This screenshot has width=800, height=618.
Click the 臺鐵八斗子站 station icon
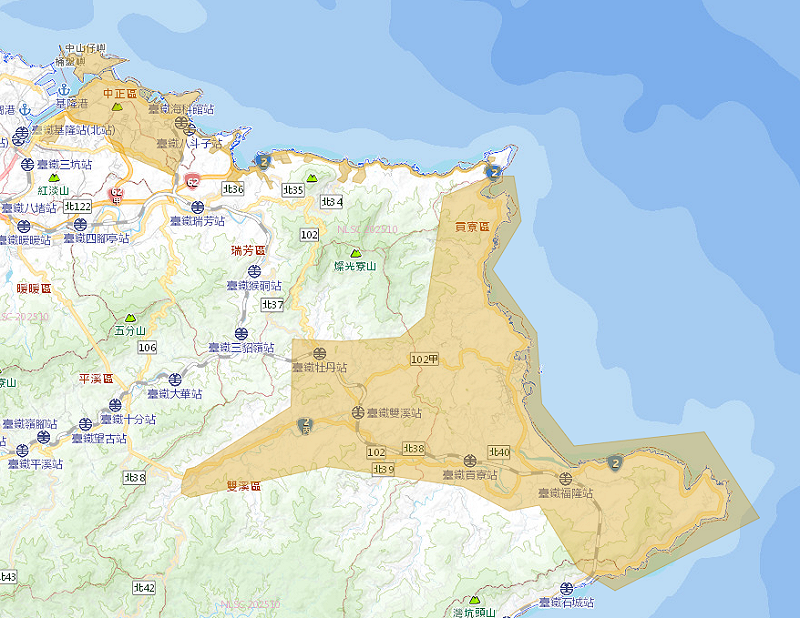pyautogui.click(x=190, y=130)
